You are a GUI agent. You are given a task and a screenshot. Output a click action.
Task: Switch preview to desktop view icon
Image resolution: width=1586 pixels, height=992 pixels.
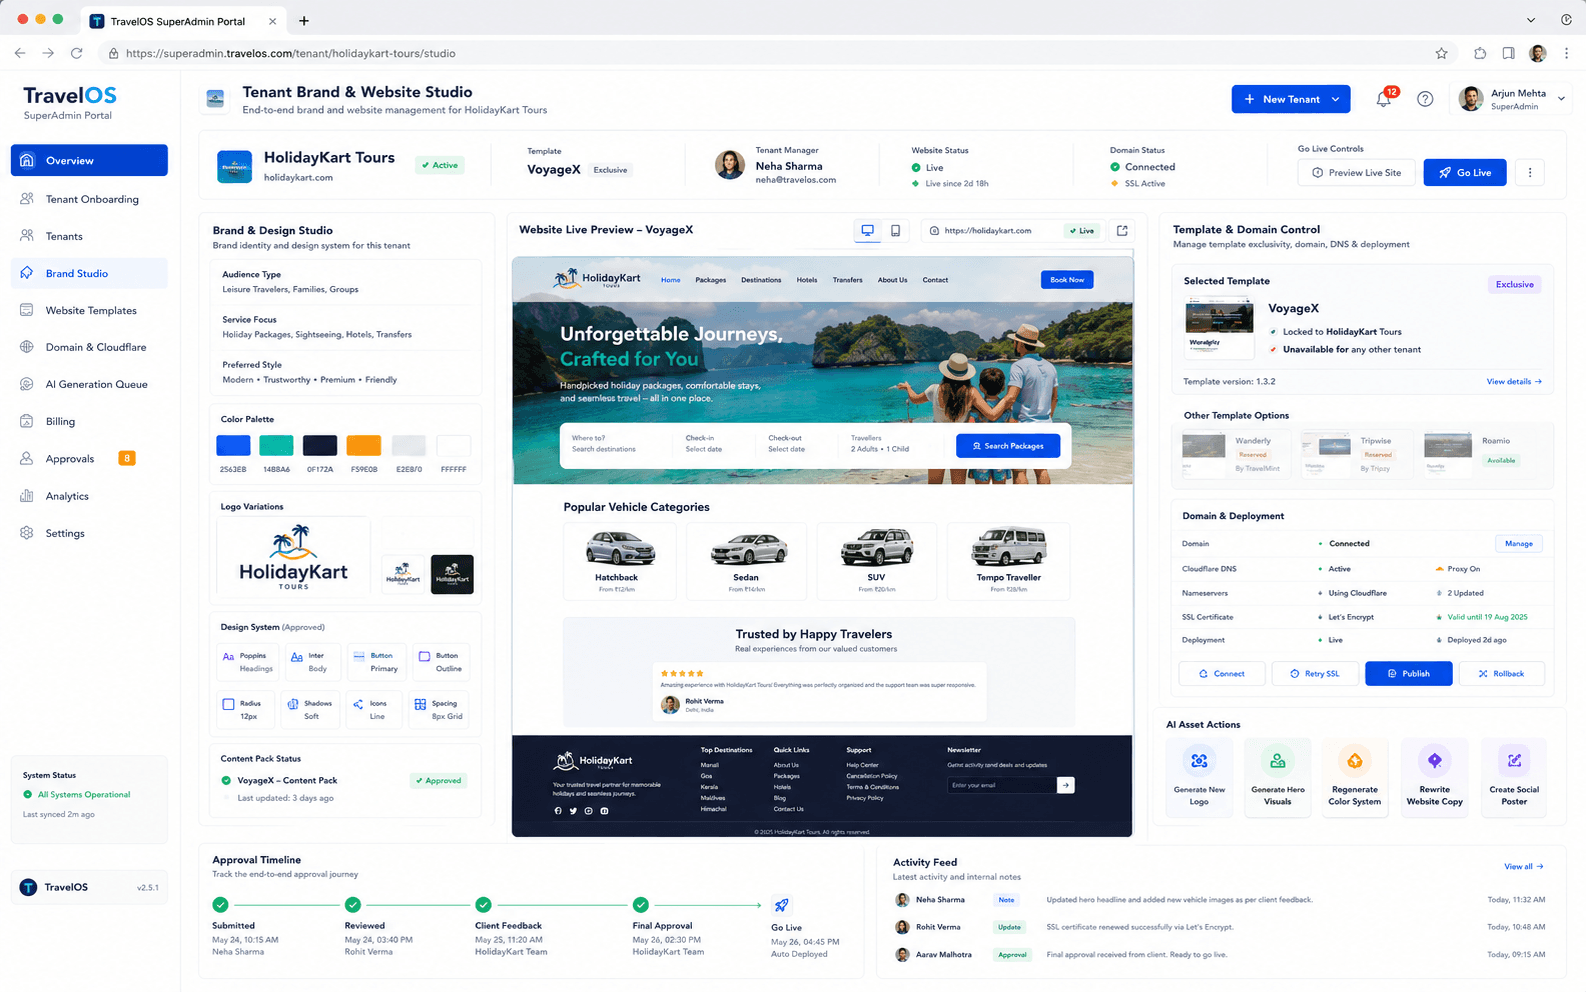coord(867,230)
